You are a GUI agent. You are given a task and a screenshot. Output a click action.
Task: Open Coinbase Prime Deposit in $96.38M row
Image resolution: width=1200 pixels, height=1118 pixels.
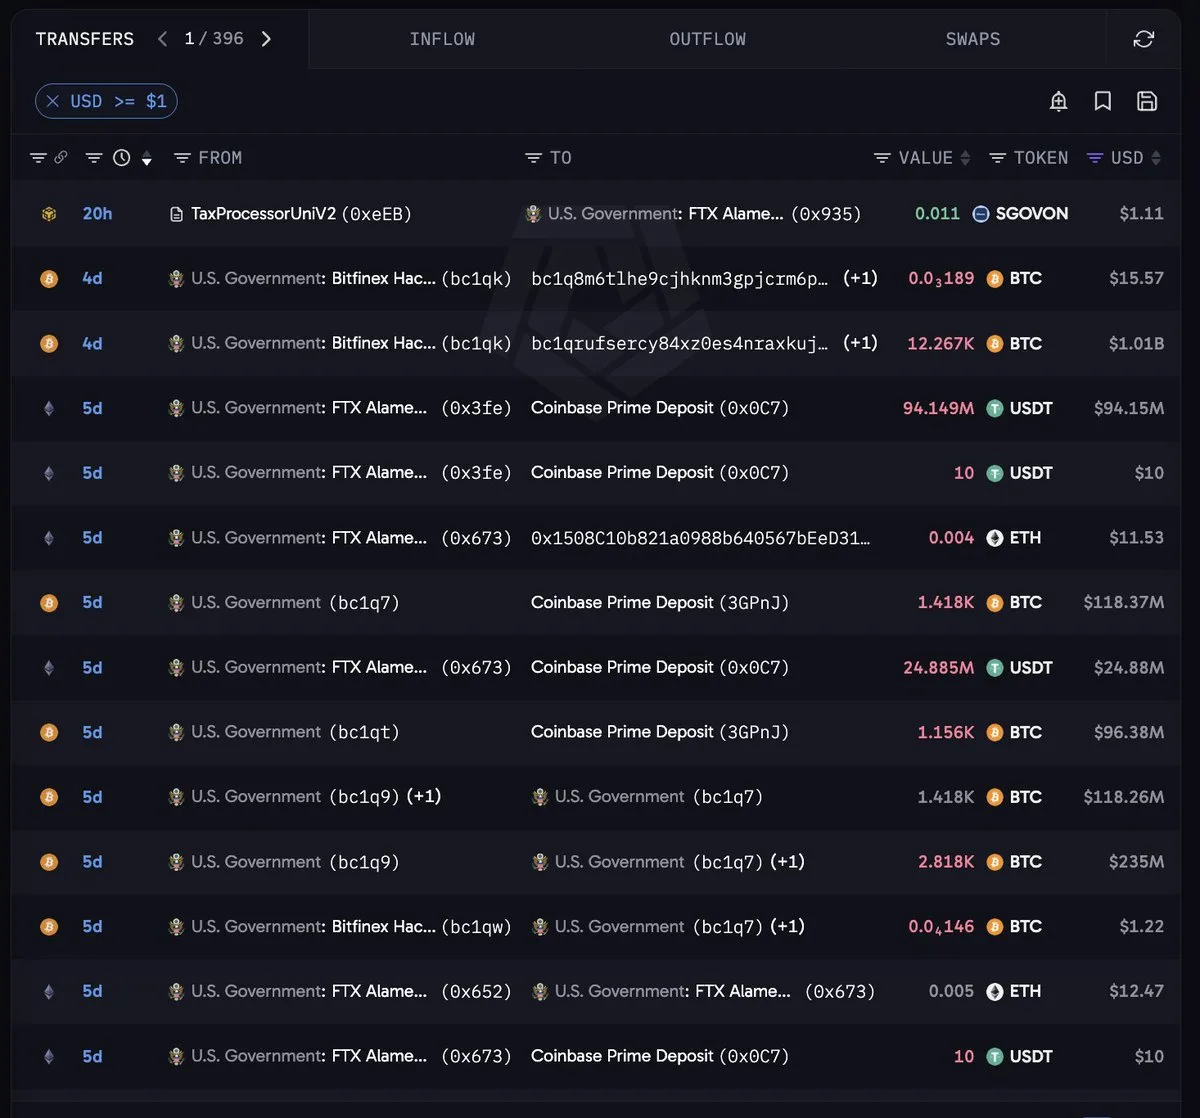pos(660,732)
